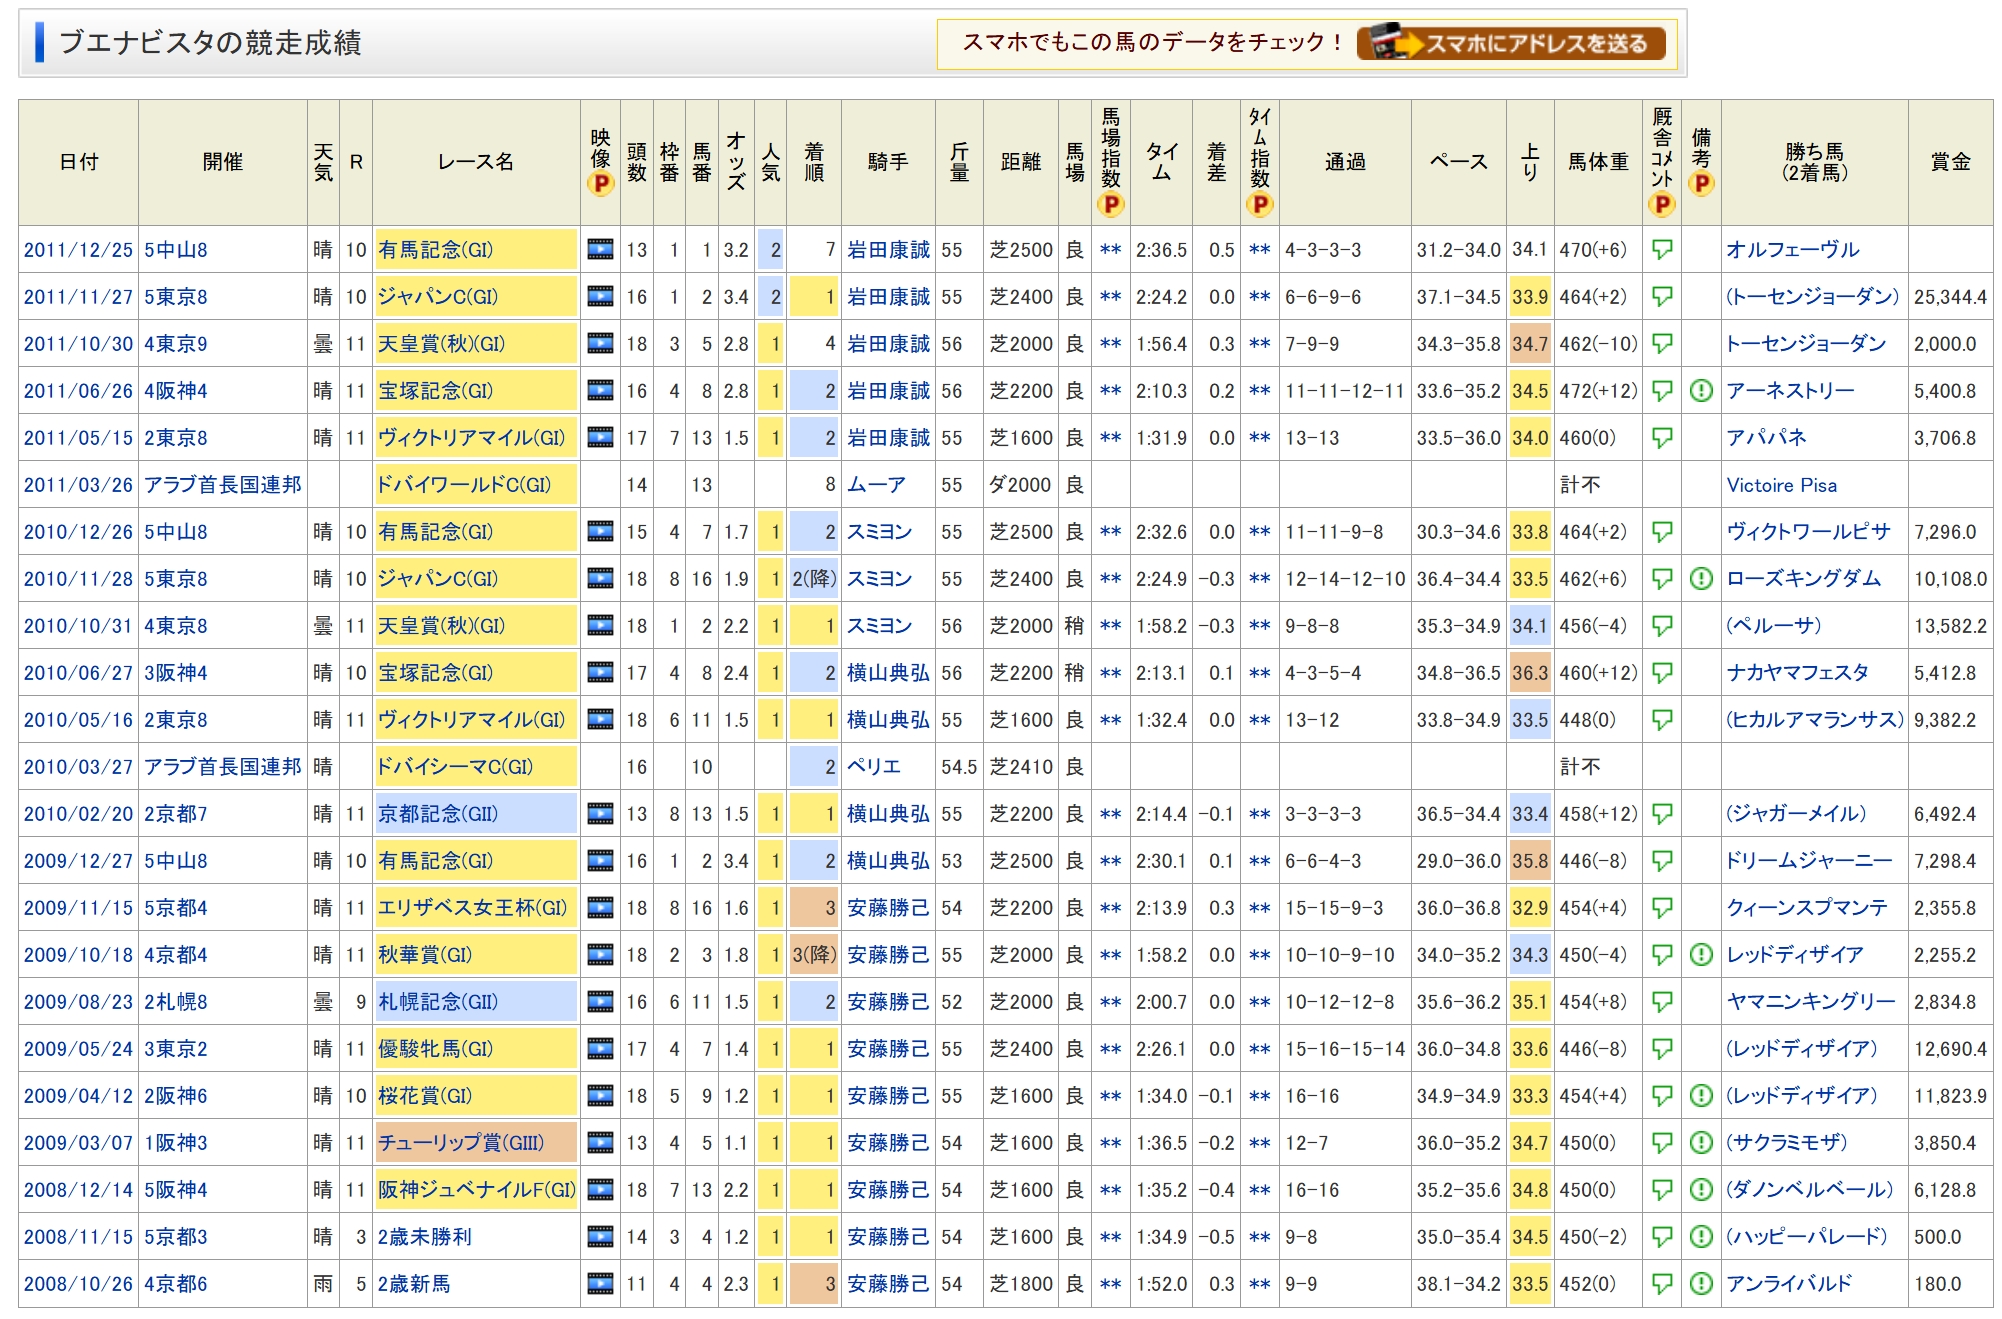
Task: Play the 2011/12/25 有馬記念 race video icon
Action: (x=600, y=250)
